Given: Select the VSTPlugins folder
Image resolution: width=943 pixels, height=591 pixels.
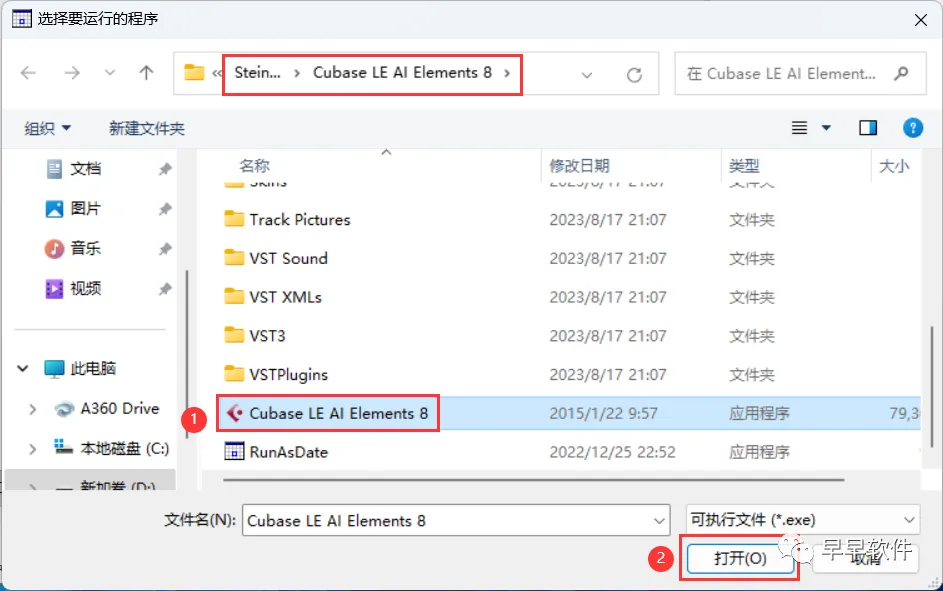Looking at the screenshot, I should [x=288, y=375].
